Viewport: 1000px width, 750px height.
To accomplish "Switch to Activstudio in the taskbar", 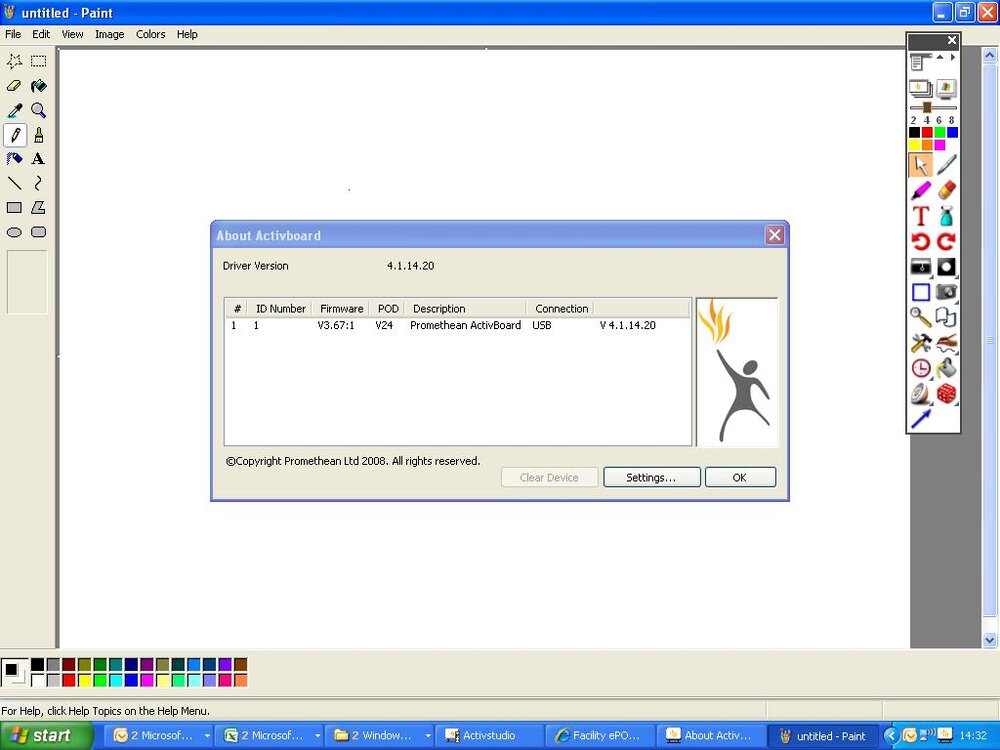I will [x=489, y=735].
